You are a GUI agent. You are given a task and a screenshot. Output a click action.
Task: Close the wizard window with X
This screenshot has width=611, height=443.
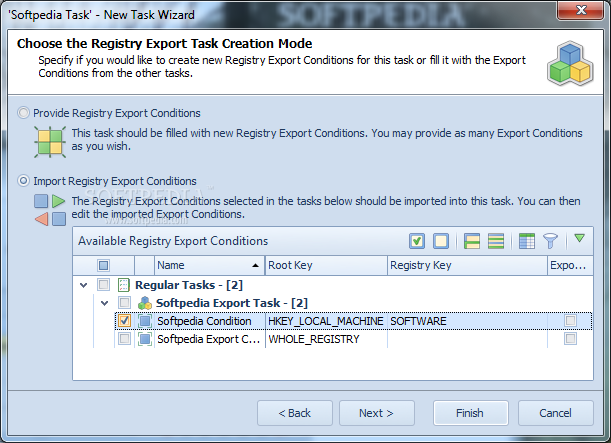581,10
